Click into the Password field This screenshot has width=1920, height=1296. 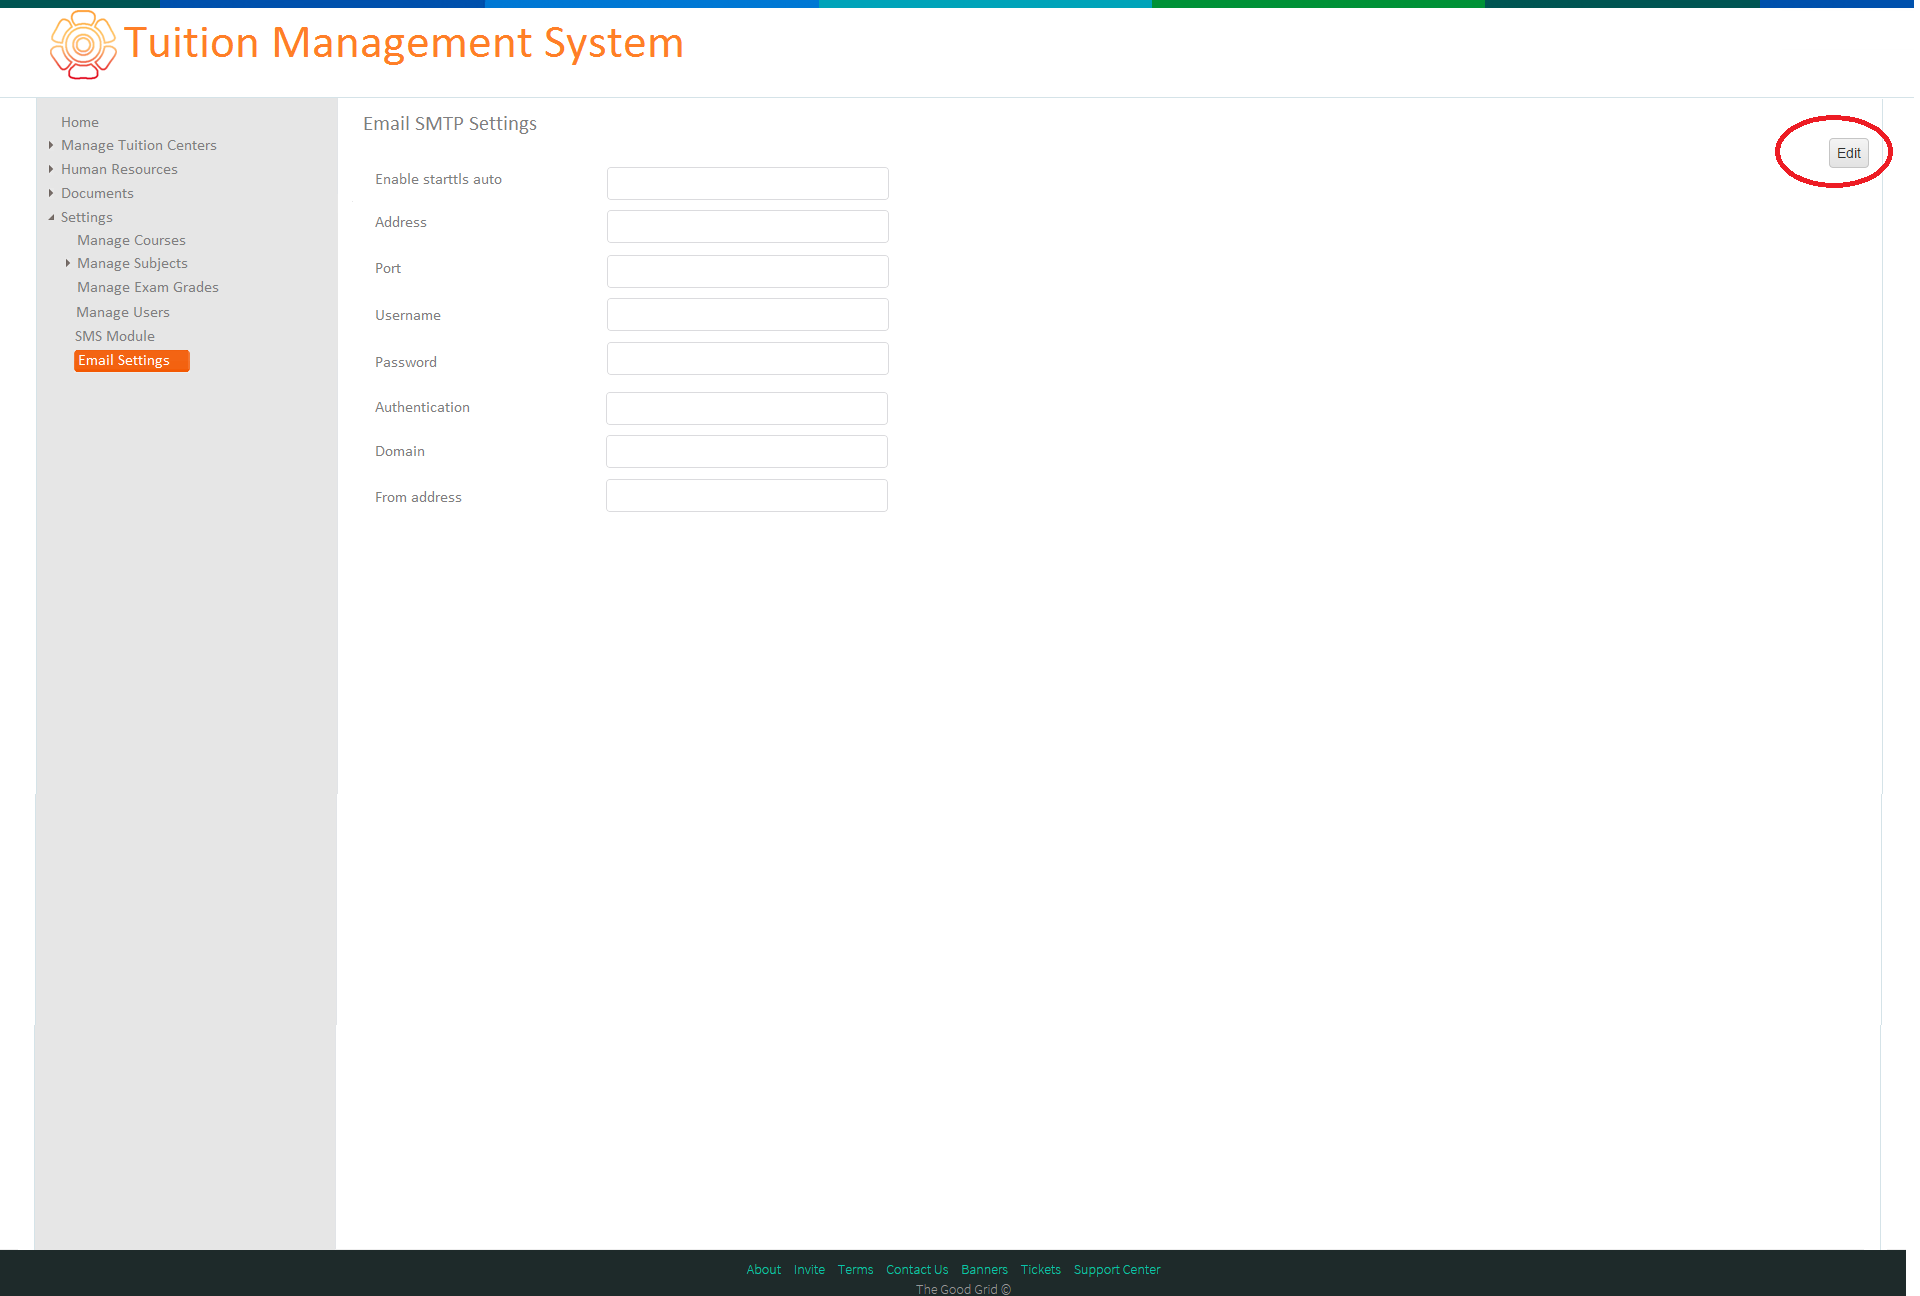[747, 358]
